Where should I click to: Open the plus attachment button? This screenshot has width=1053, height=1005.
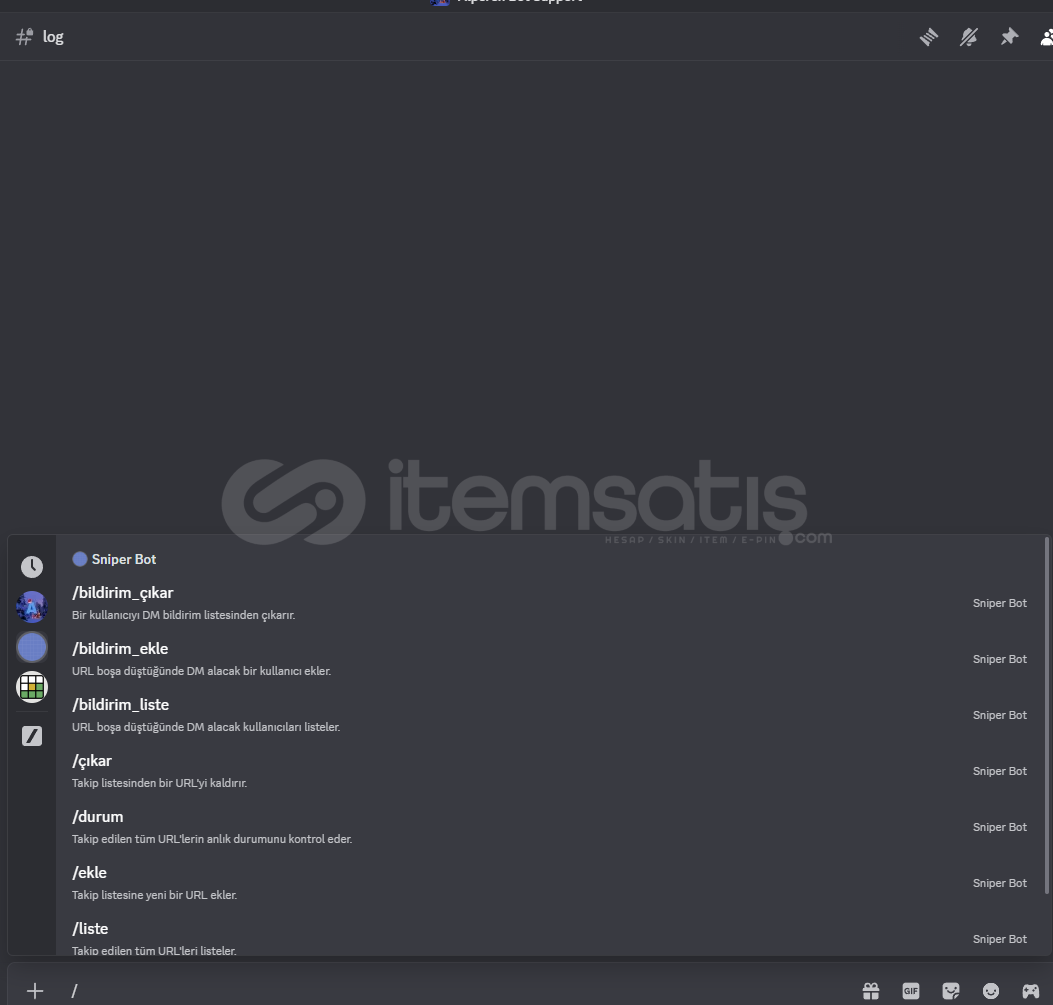pos(35,991)
